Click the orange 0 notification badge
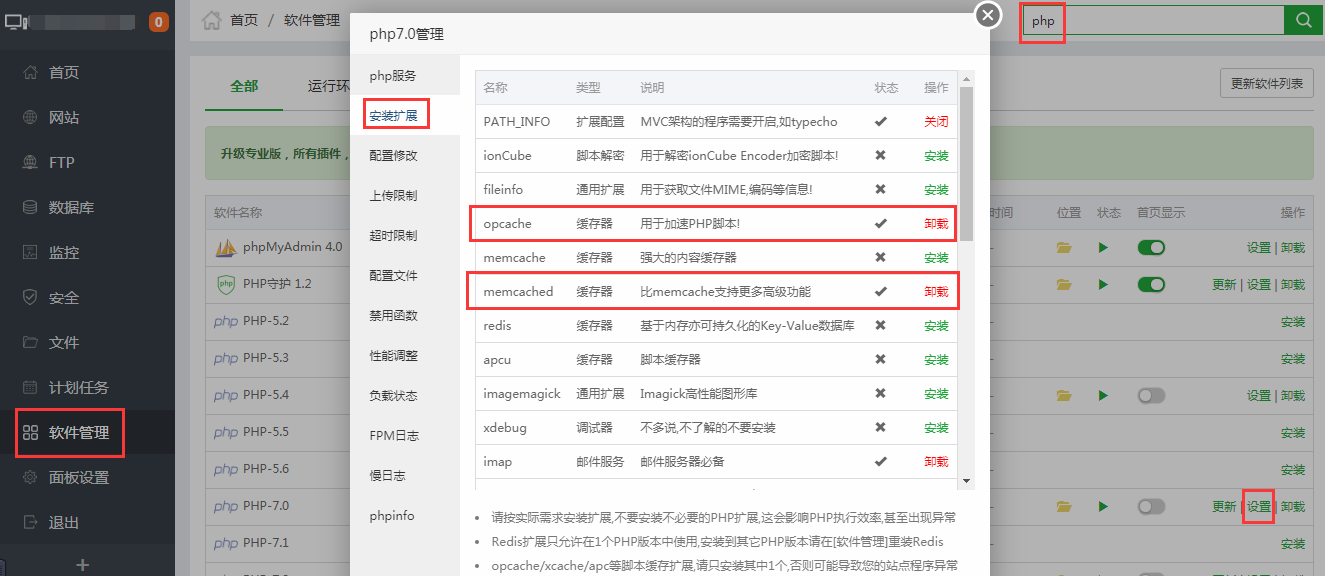 158,21
